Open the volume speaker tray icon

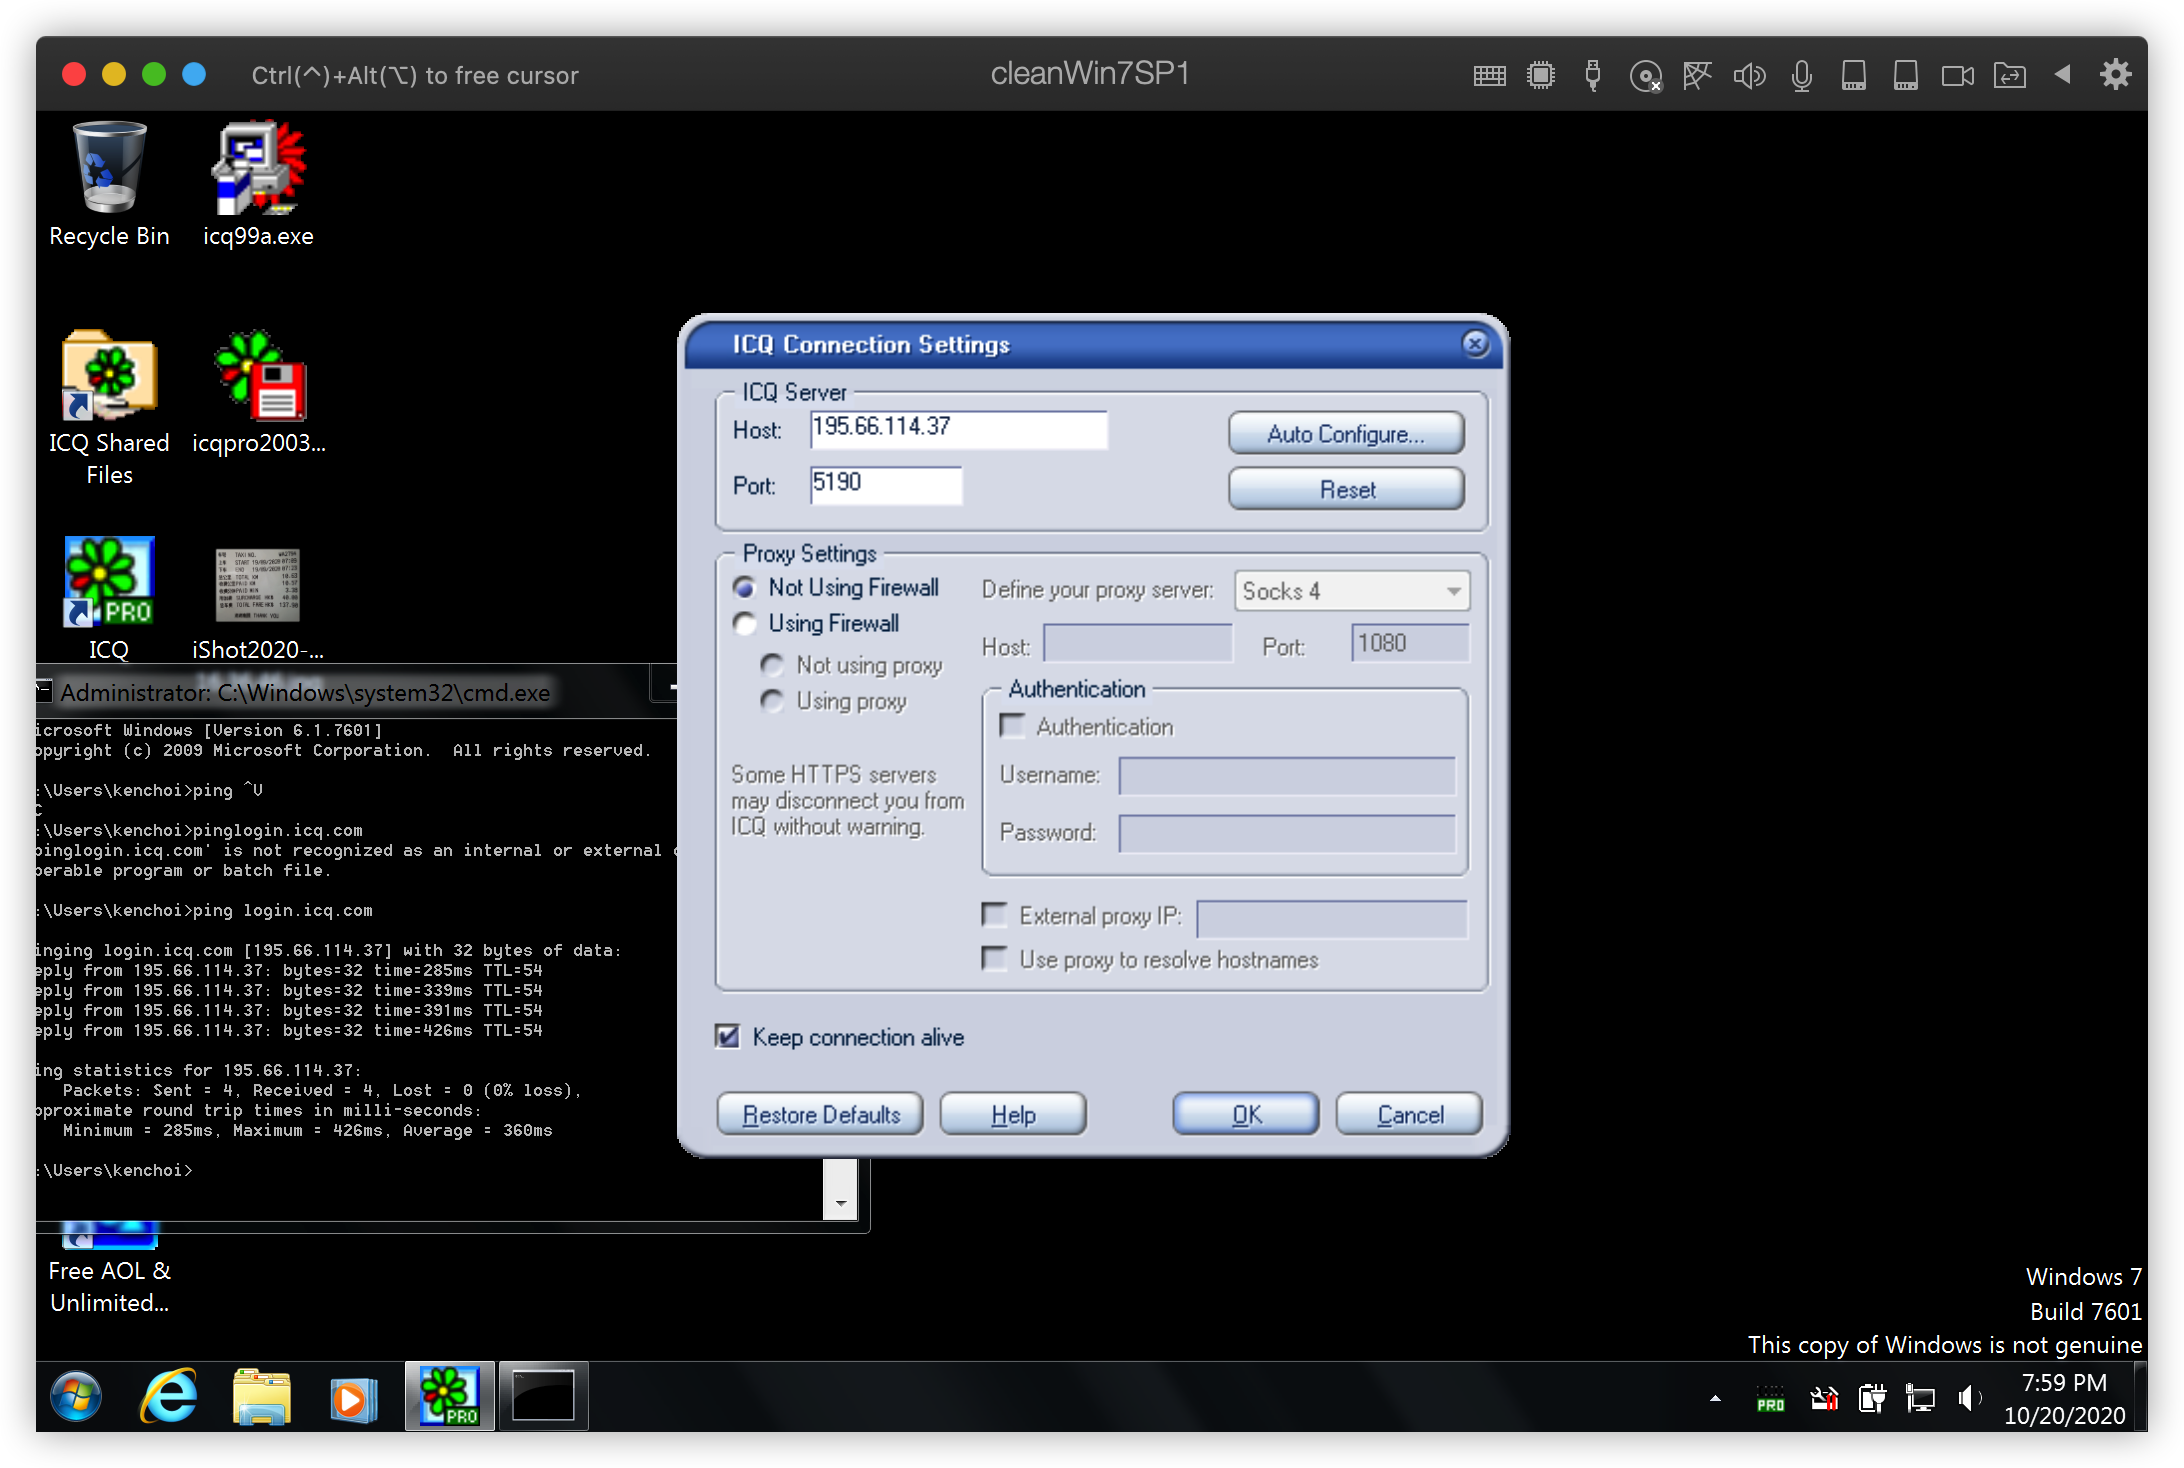1969,1399
